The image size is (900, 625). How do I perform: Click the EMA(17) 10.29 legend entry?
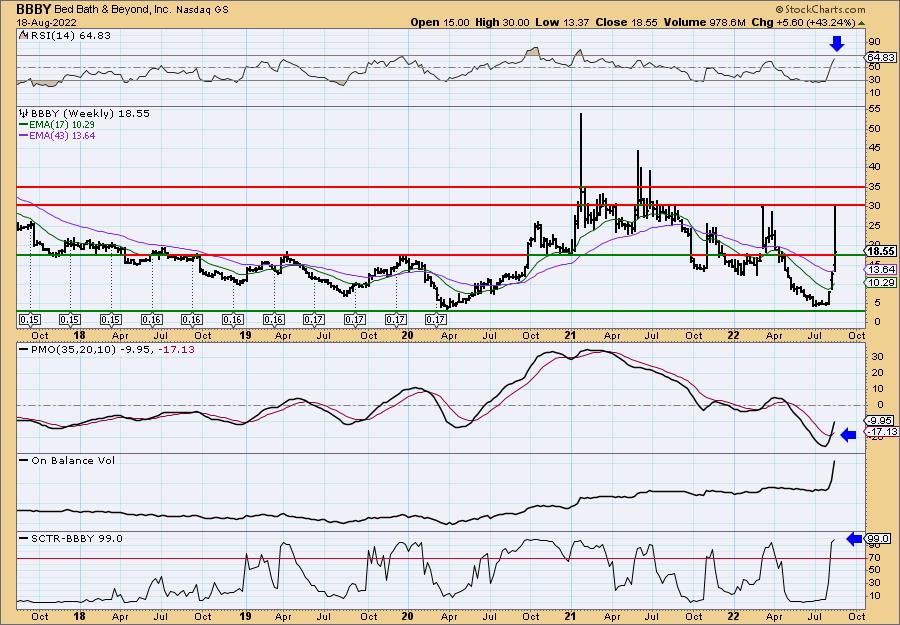(x=57, y=125)
